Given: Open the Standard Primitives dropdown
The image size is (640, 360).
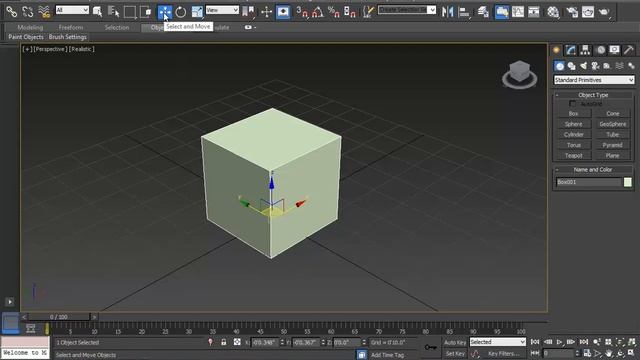Looking at the screenshot, I should [593, 80].
